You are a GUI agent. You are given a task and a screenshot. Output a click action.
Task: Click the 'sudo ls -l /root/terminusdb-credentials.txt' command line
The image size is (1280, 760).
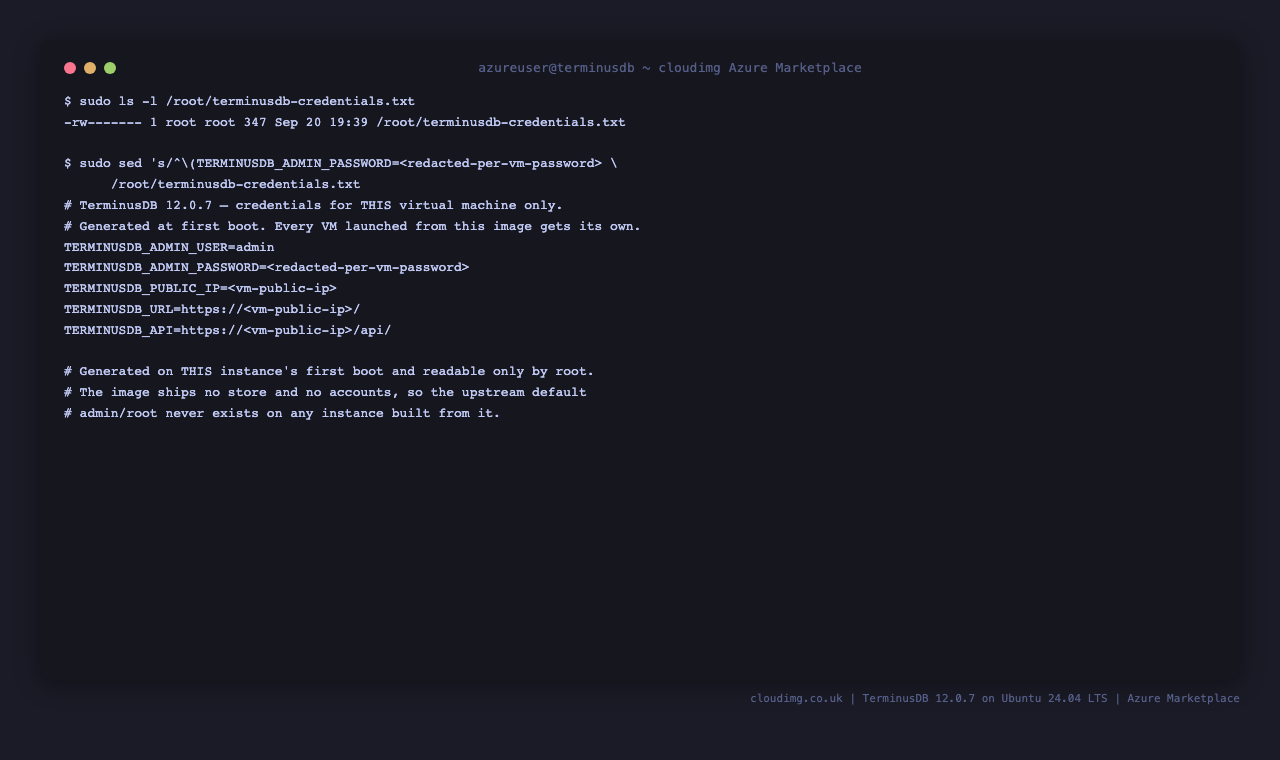point(239,102)
